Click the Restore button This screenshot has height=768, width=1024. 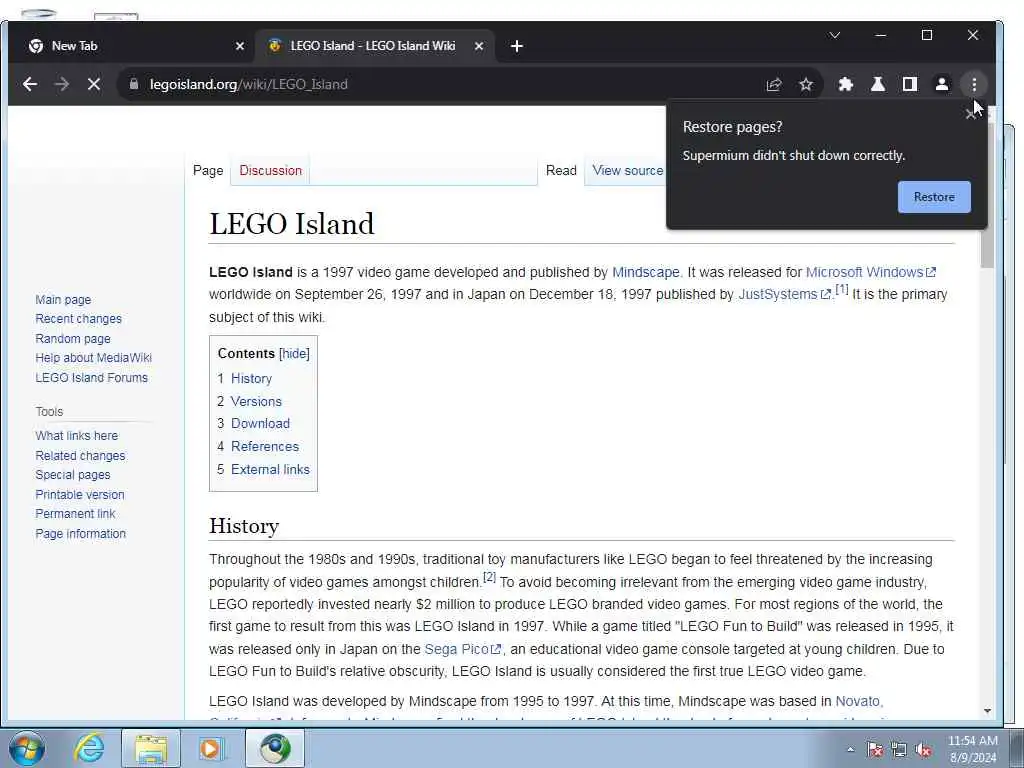tap(934, 197)
